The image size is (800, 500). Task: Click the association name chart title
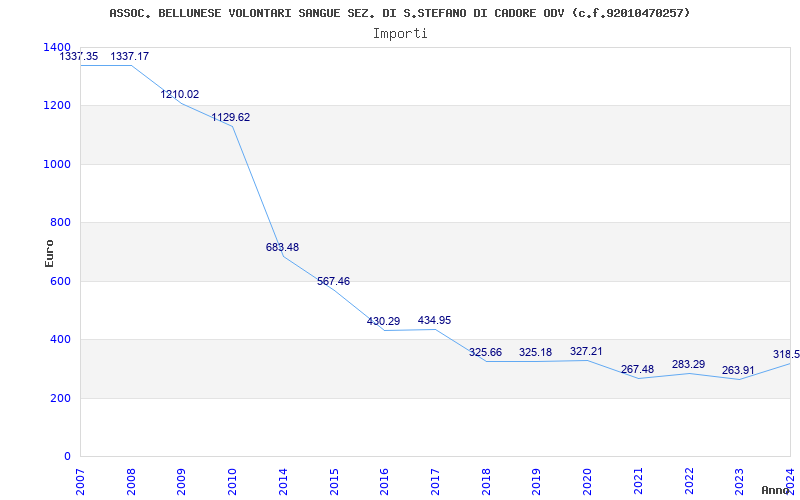[399, 13]
